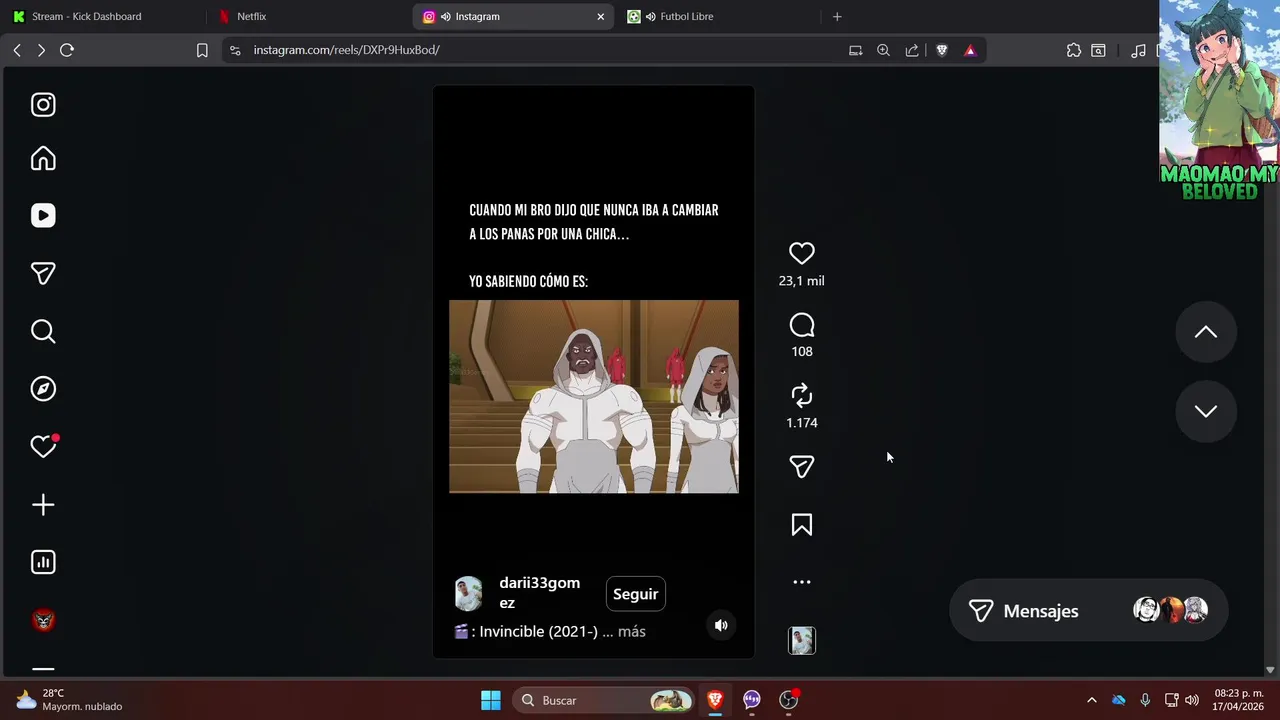Screen dimensions: 1280x720
Task: Open Brave browser from taskbar
Action: (715, 700)
